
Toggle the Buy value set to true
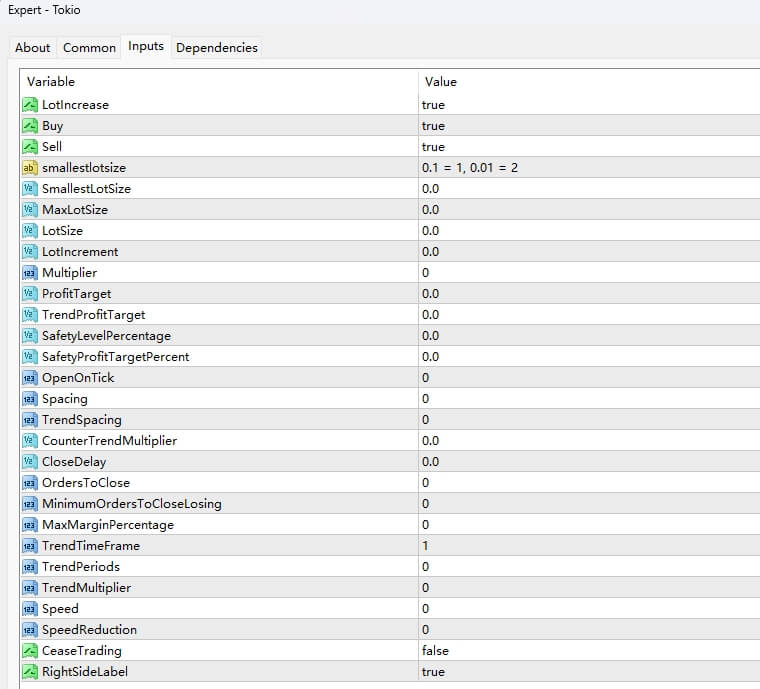pyautogui.click(x=433, y=126)
